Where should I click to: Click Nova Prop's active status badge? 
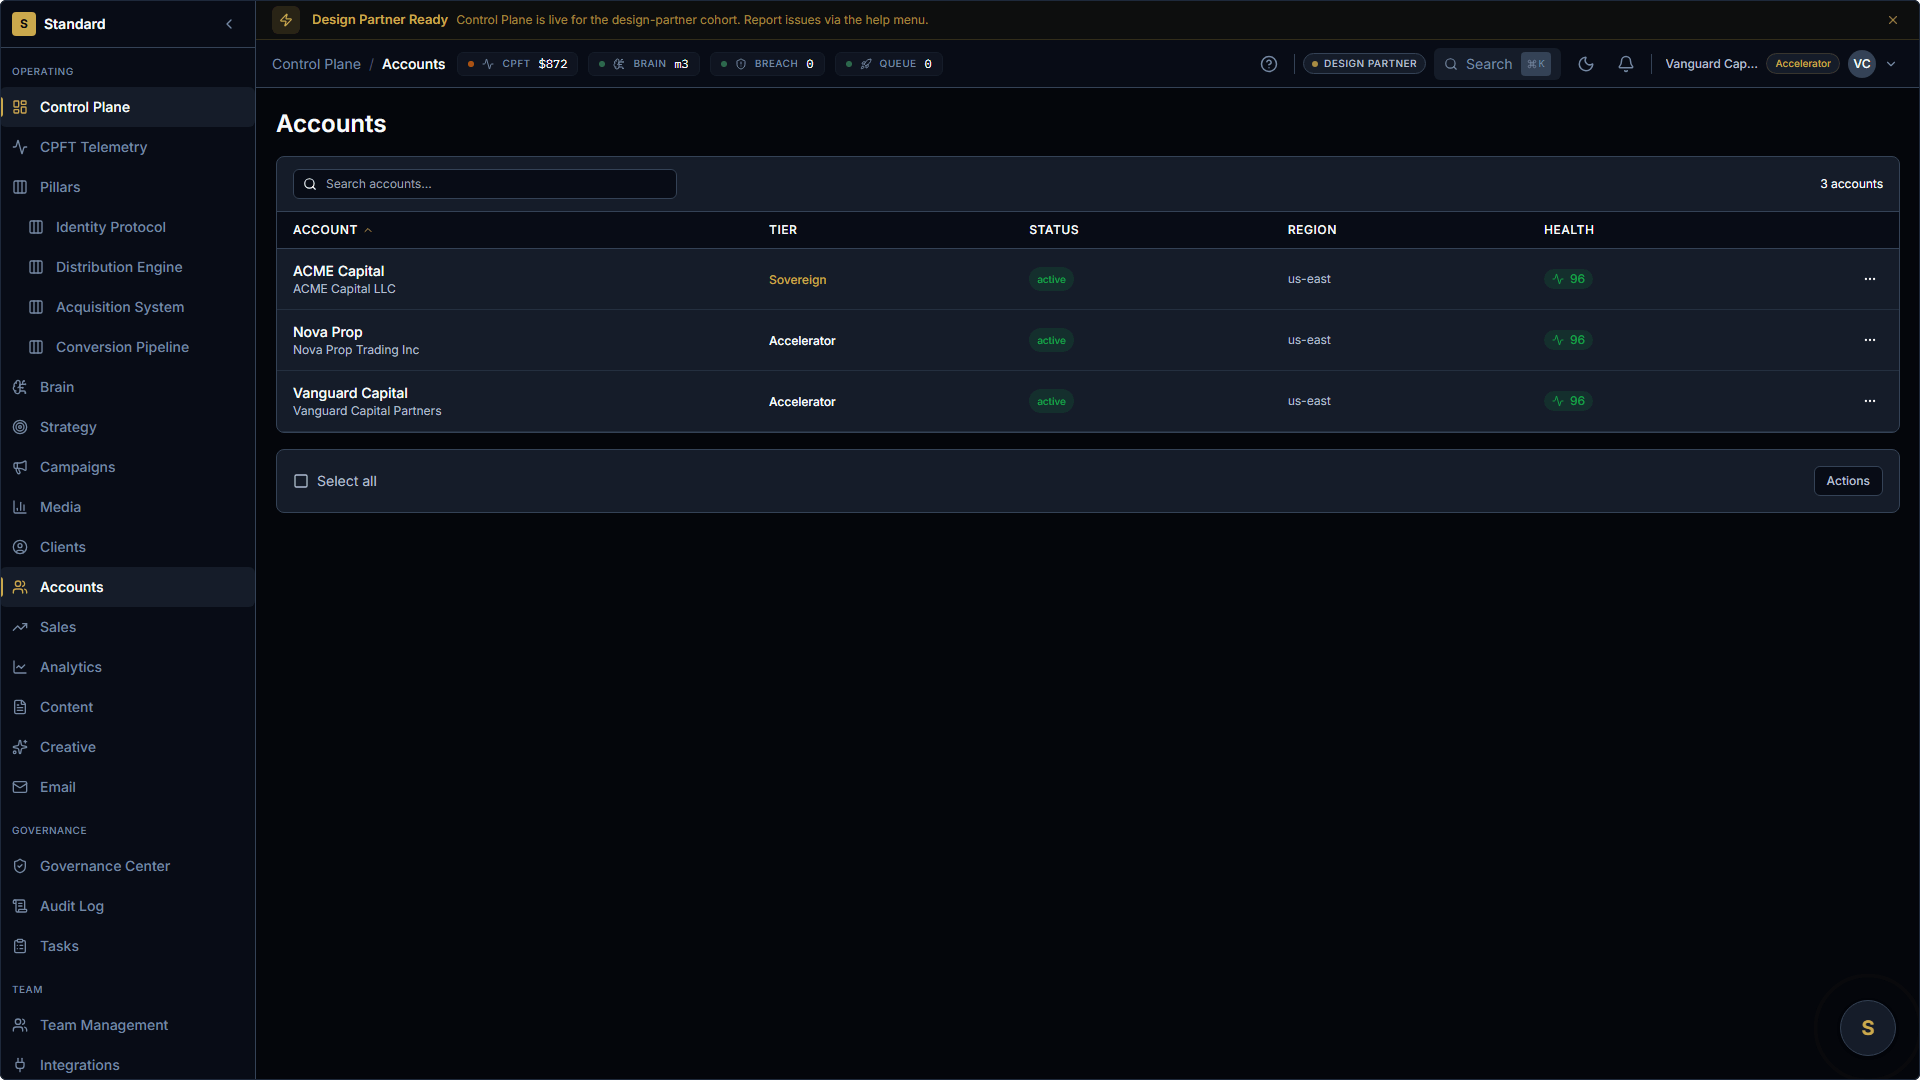click(x=1051, y=340)
